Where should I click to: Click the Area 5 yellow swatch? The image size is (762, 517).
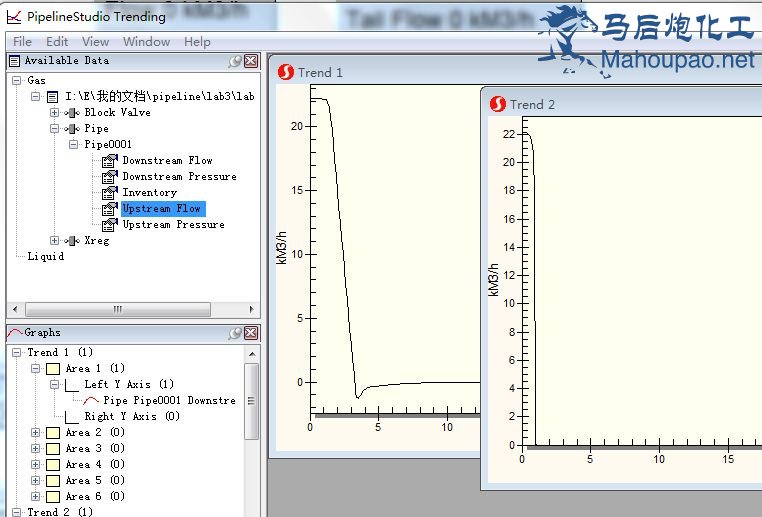[x=53, y=481]
